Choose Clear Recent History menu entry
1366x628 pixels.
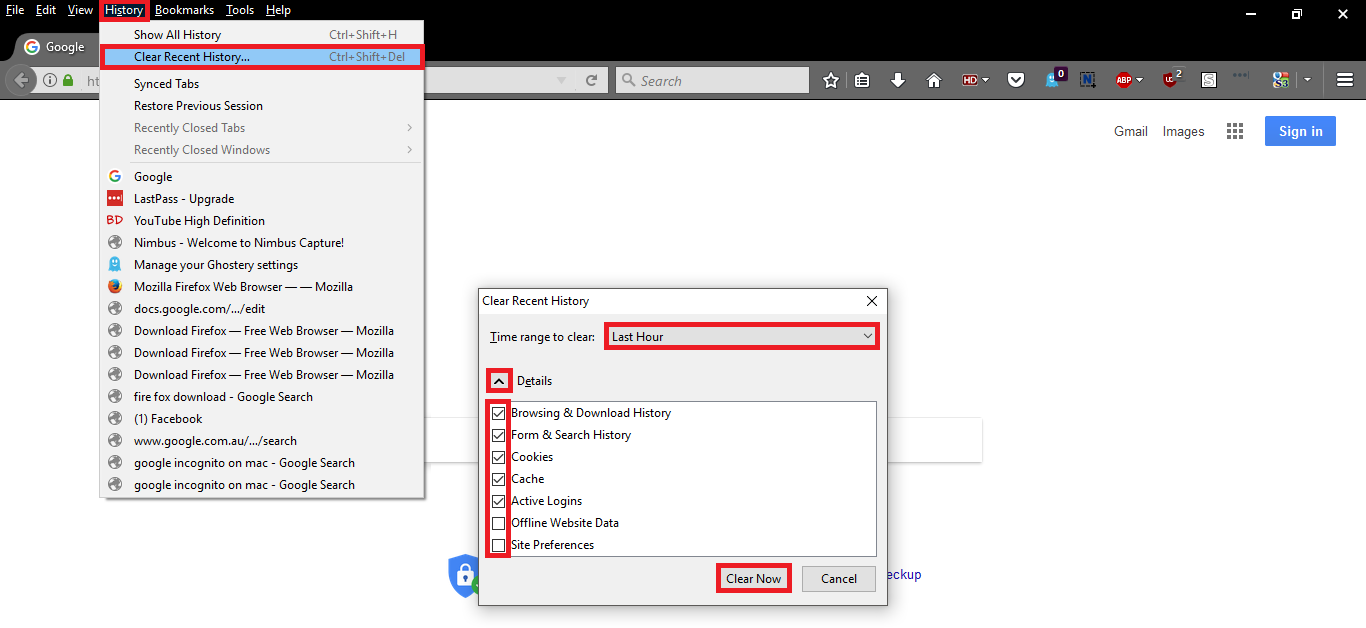(x=262, y=57)
